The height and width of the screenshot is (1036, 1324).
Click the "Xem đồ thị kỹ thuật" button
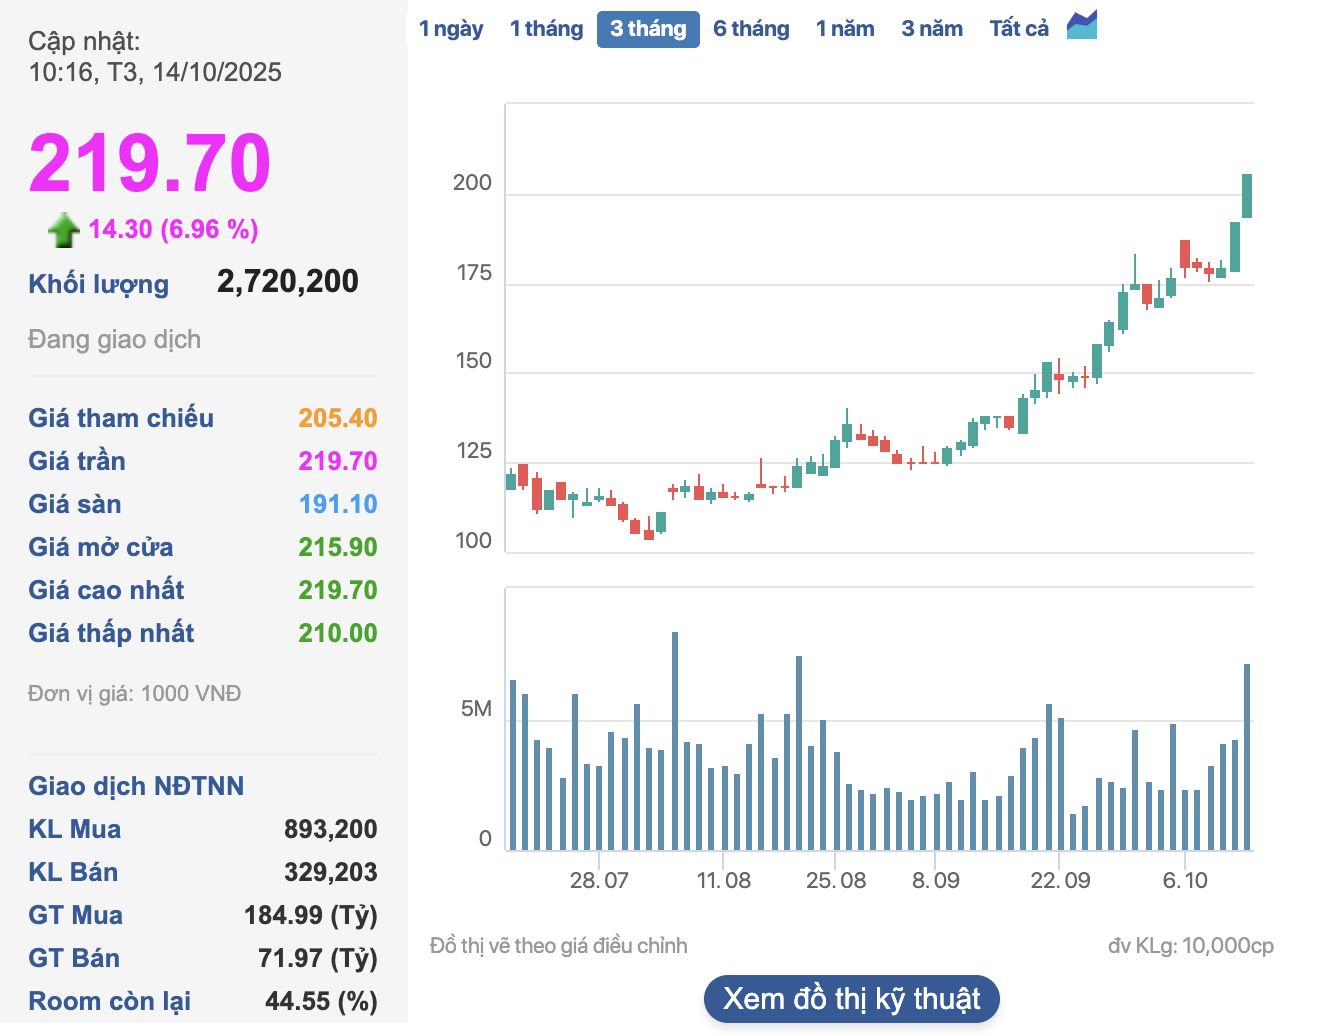(851, 998)
